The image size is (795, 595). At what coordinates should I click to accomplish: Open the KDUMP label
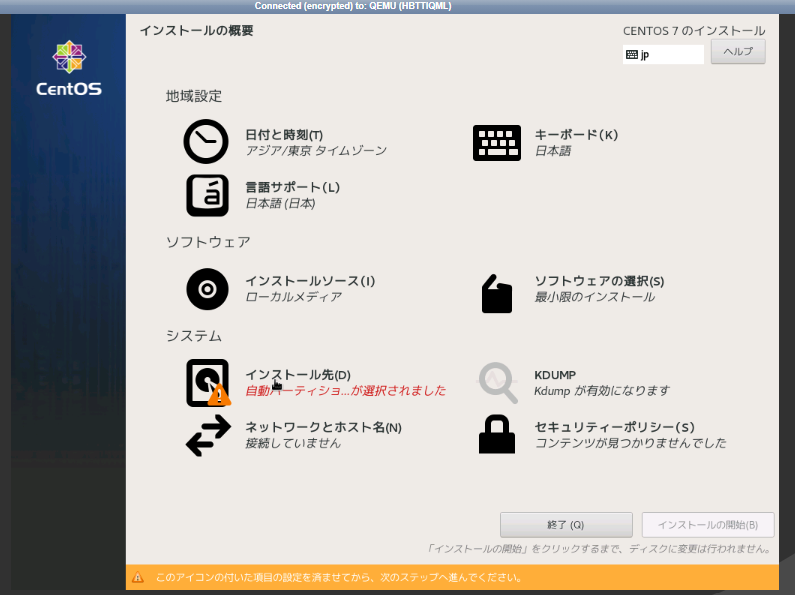(555, 375)
